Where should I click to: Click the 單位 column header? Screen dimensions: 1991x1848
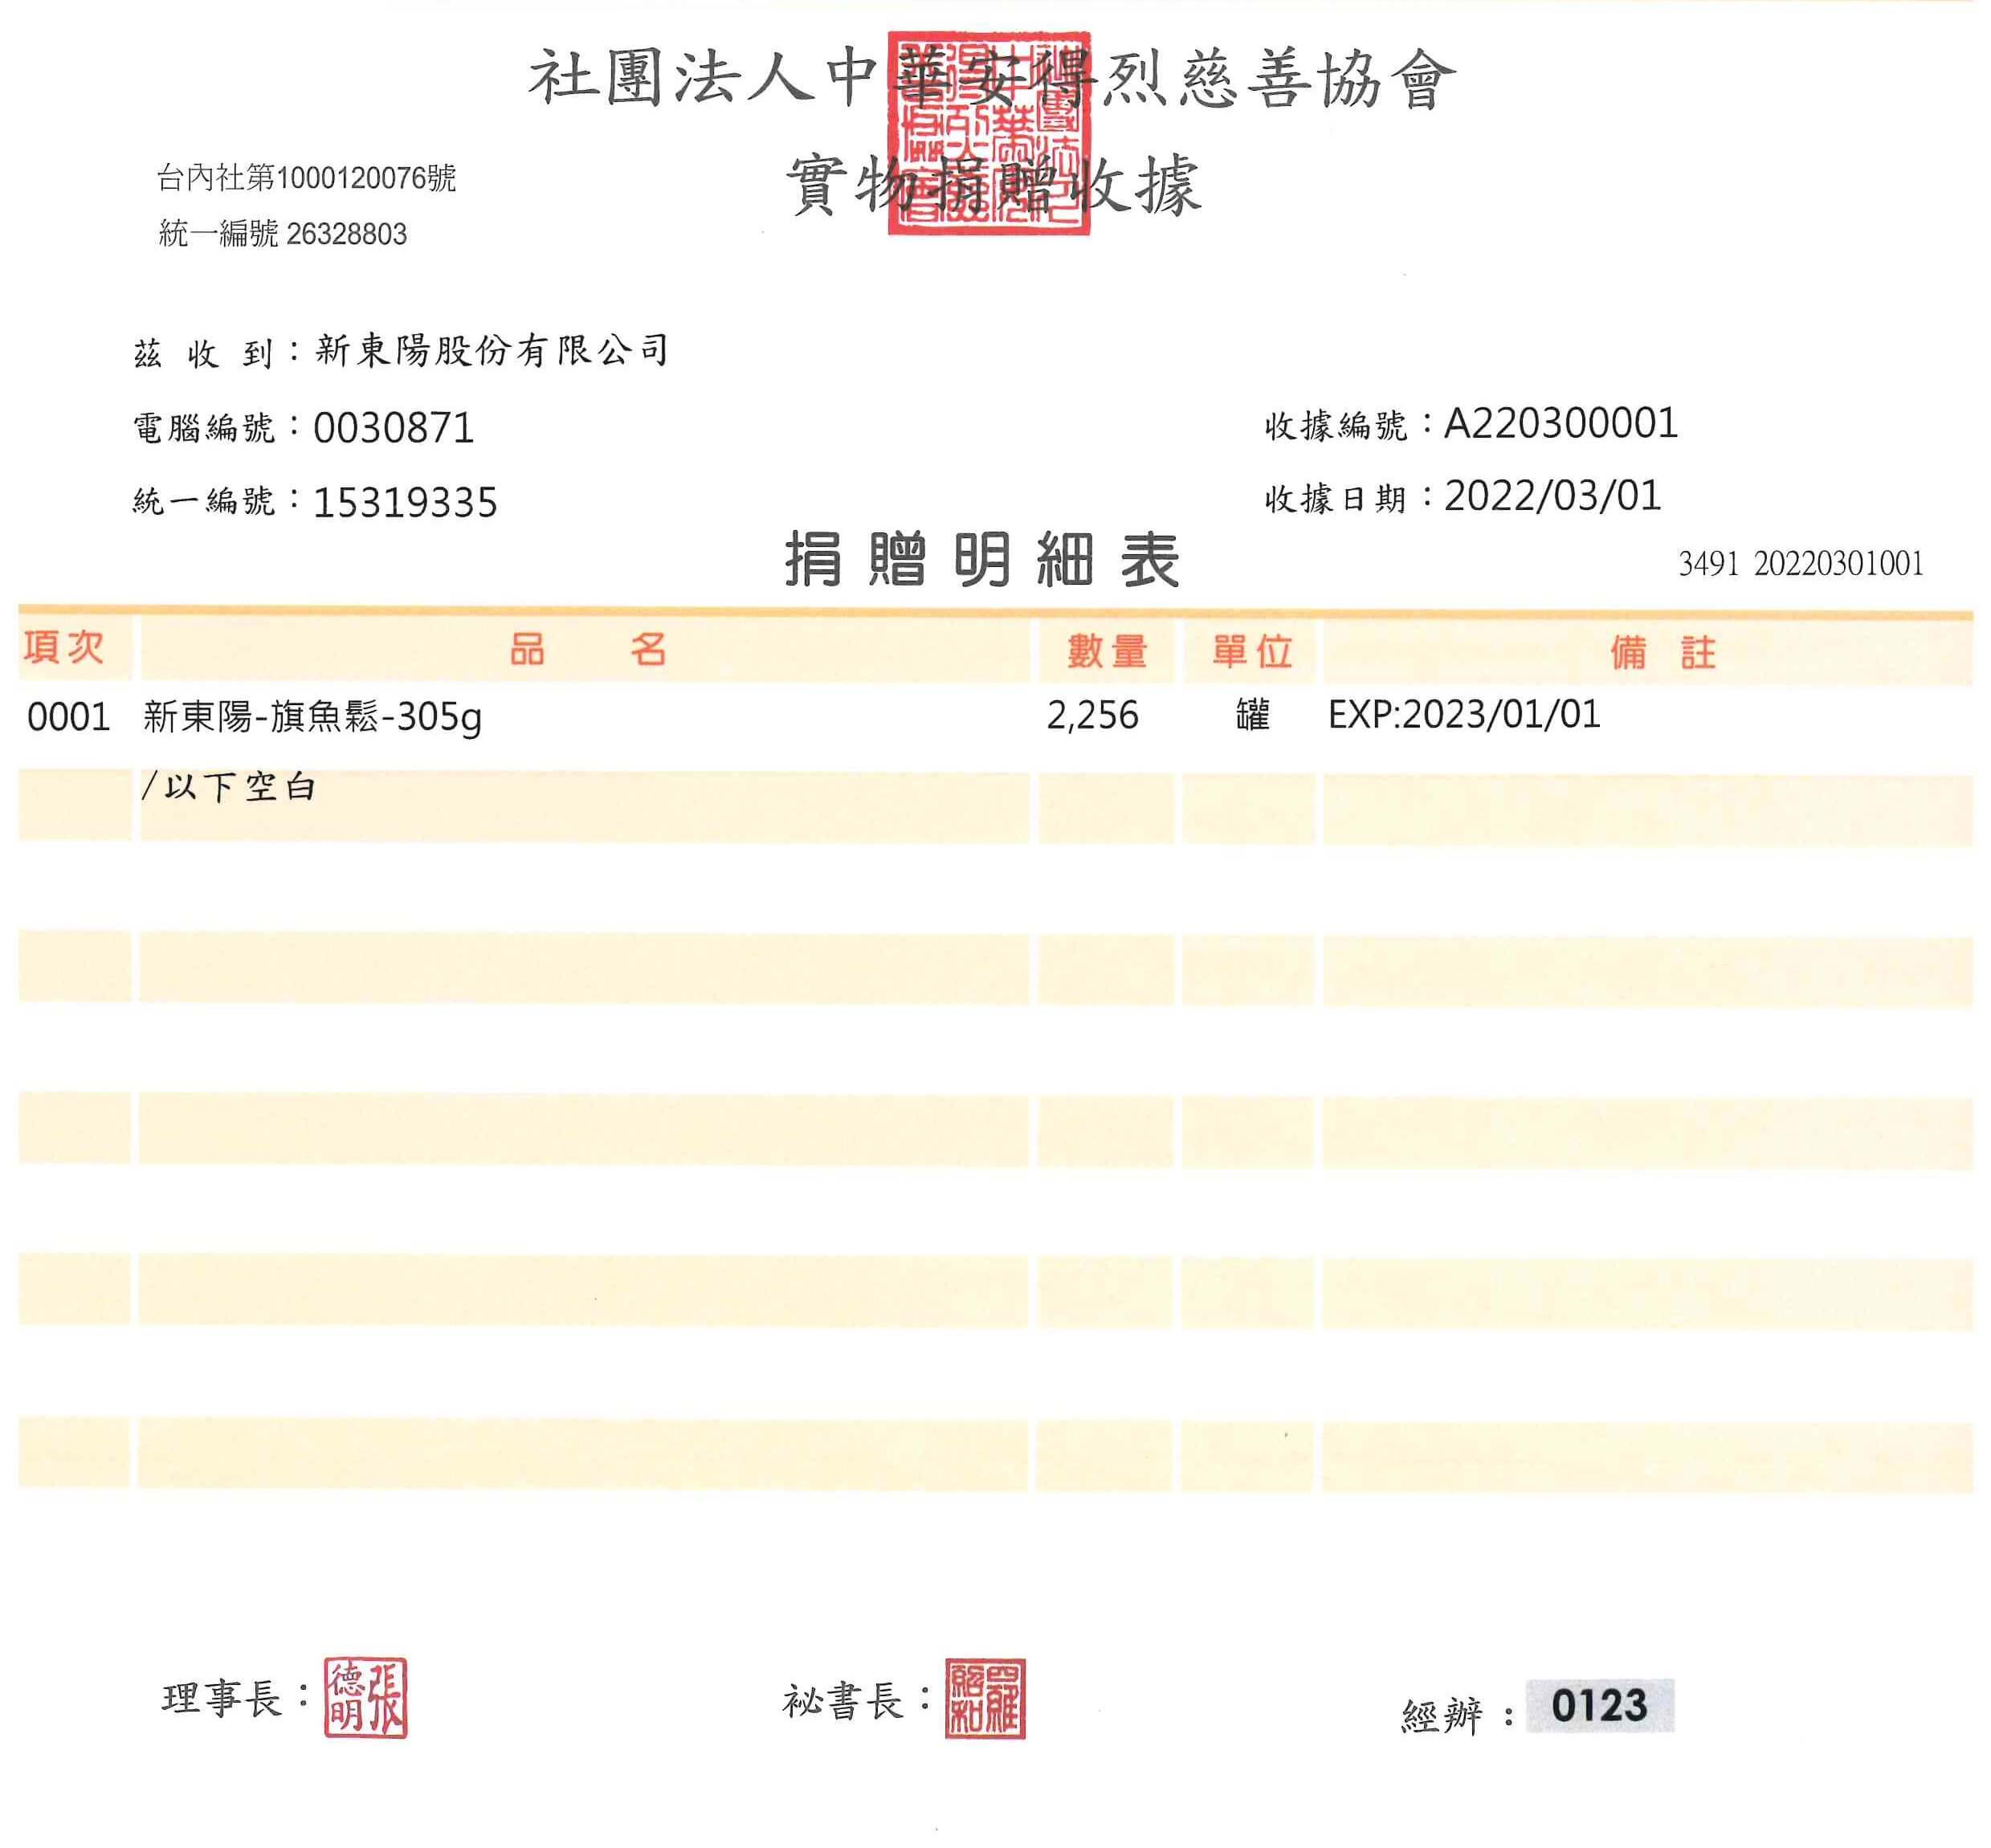click(1252, 652)
